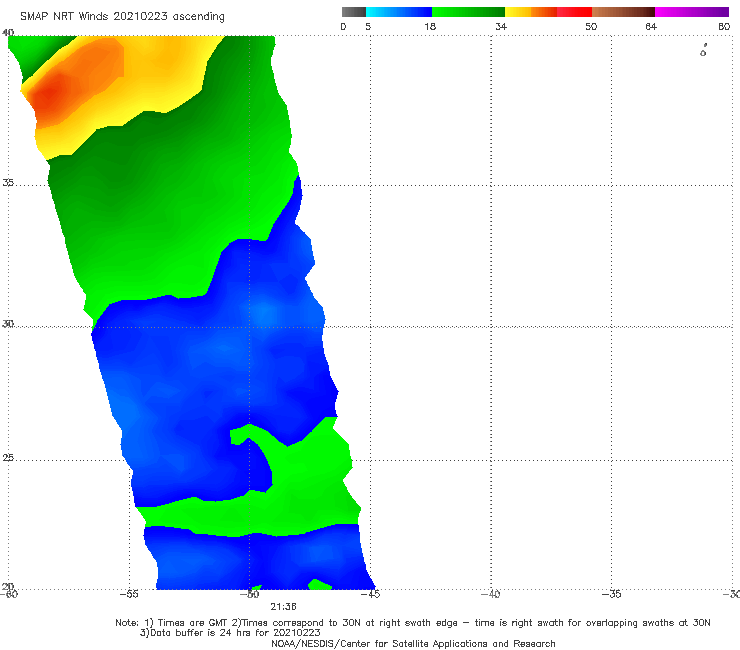This screenshot has width=740, height=650.
Task: Click the swath time label '21:36'
Action: coord(283,607)
